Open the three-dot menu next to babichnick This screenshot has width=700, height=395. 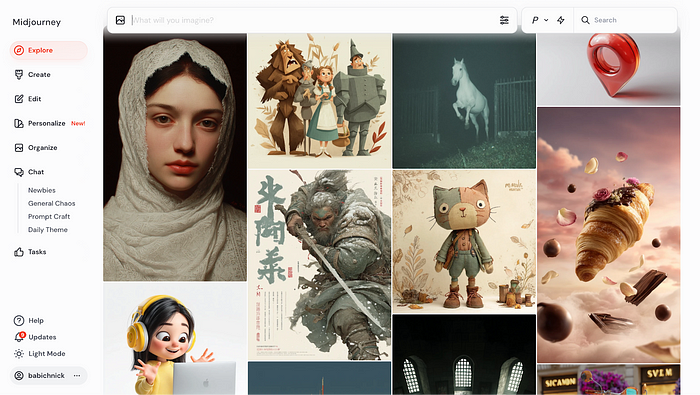(x=77, y=375)
